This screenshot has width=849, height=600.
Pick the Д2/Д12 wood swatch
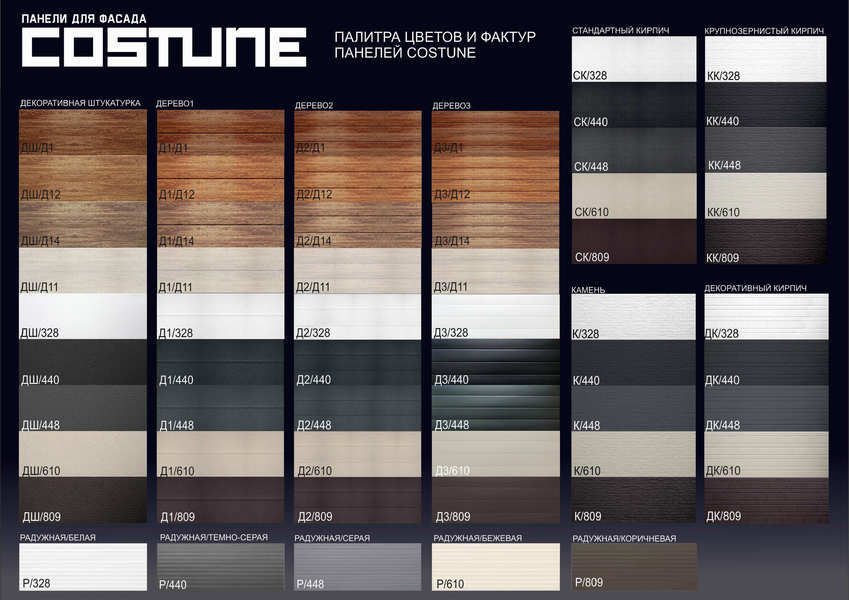tap(358, 179)
